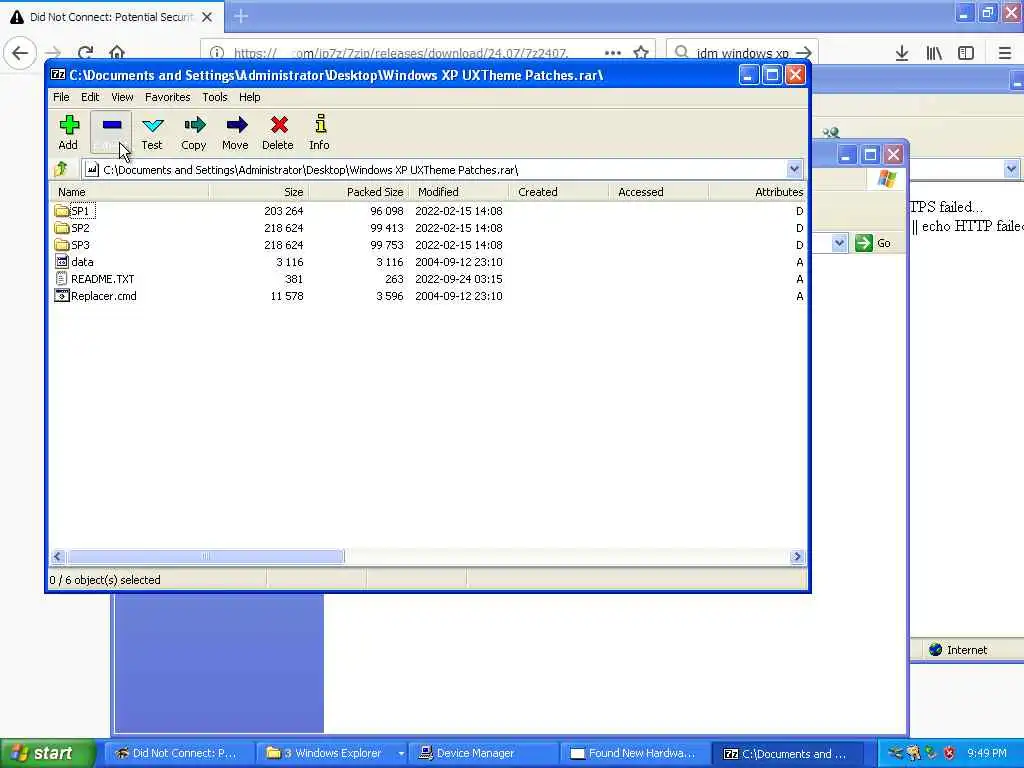The width and height of the screenshot is (1024, 768).
Task: Close the Did Not Connect tab
Action: pos(207,17)
